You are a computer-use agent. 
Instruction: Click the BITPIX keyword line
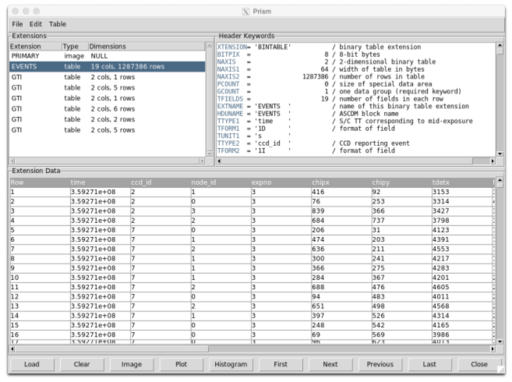(298, 54)
